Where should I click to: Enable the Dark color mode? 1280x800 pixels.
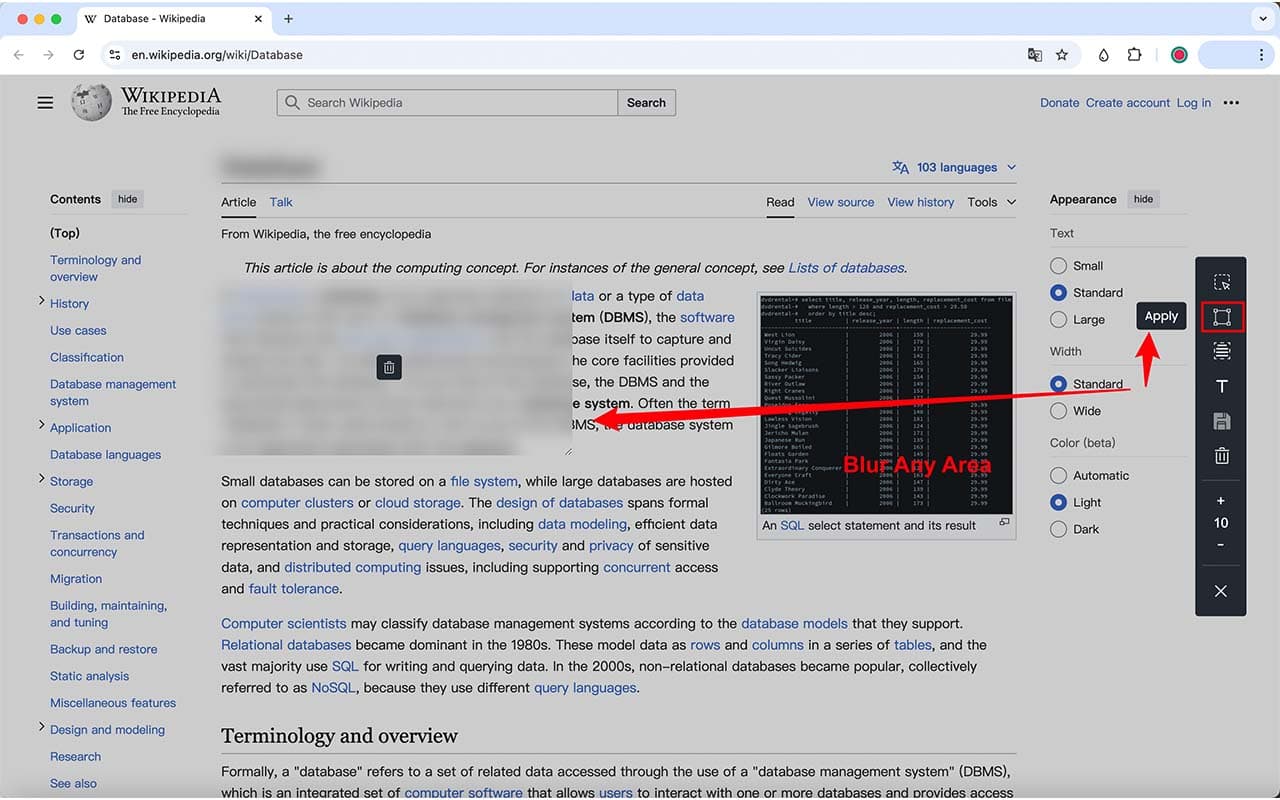tap(1058, 529)
